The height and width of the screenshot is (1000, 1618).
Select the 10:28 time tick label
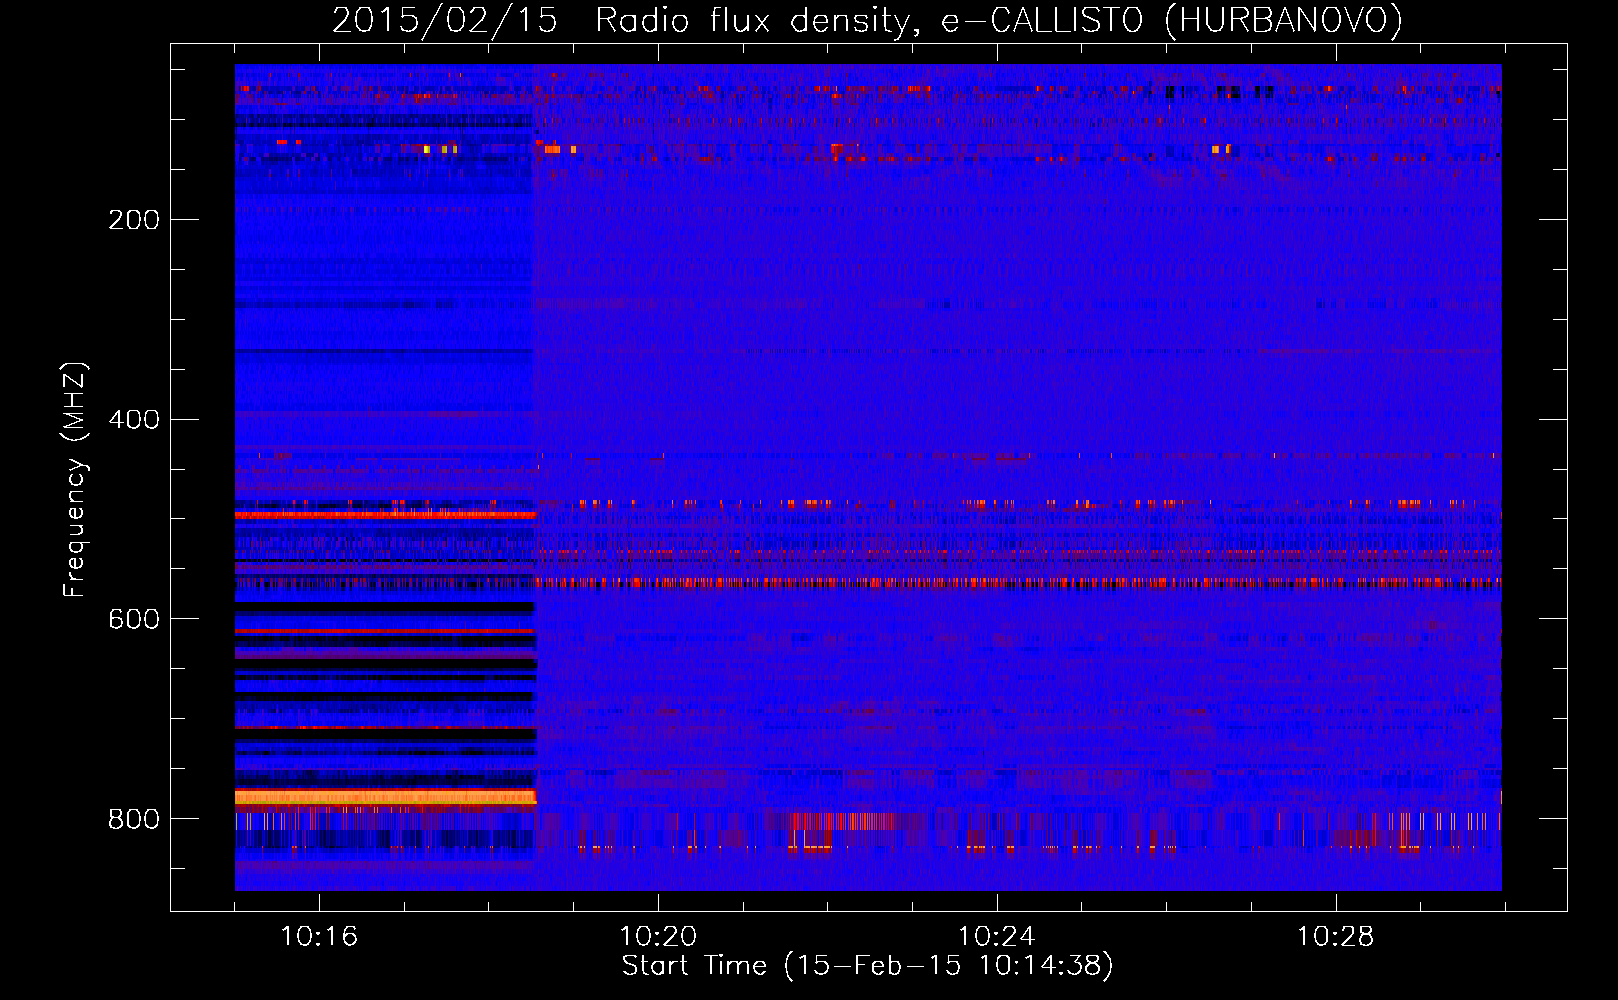(x=1336, y=937)
